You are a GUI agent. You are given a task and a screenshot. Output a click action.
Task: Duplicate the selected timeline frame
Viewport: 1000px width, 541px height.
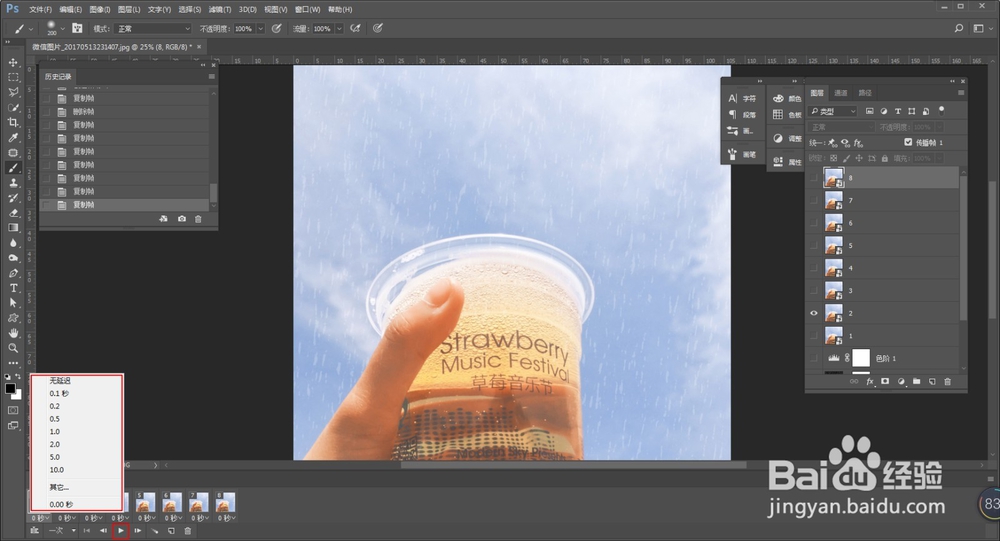tap(171, 530)
